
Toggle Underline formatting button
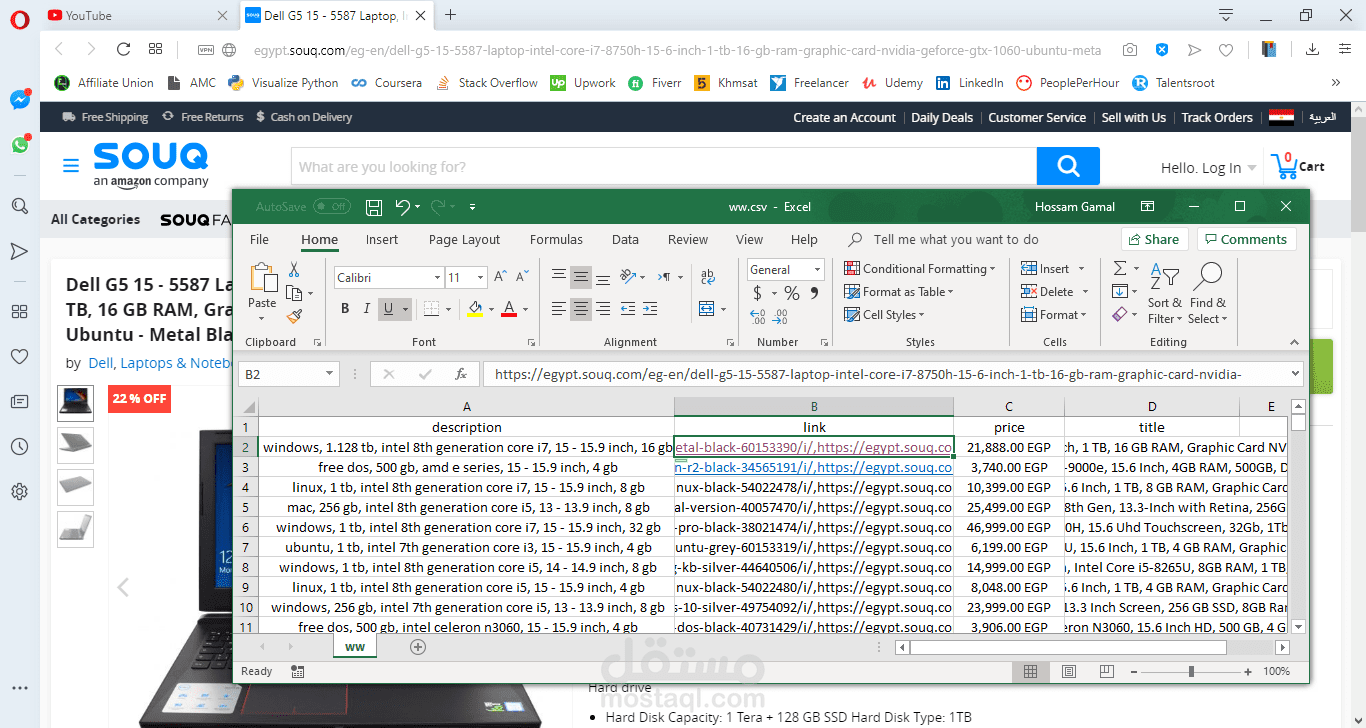tap(389, 309)
